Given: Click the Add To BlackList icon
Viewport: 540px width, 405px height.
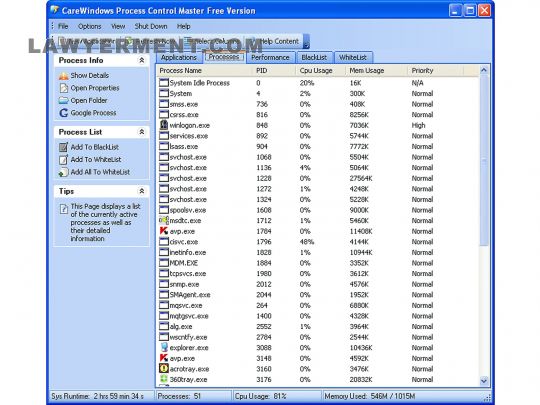Looking at the screenshot, I should pyautogui.click(x=63, y=147).
